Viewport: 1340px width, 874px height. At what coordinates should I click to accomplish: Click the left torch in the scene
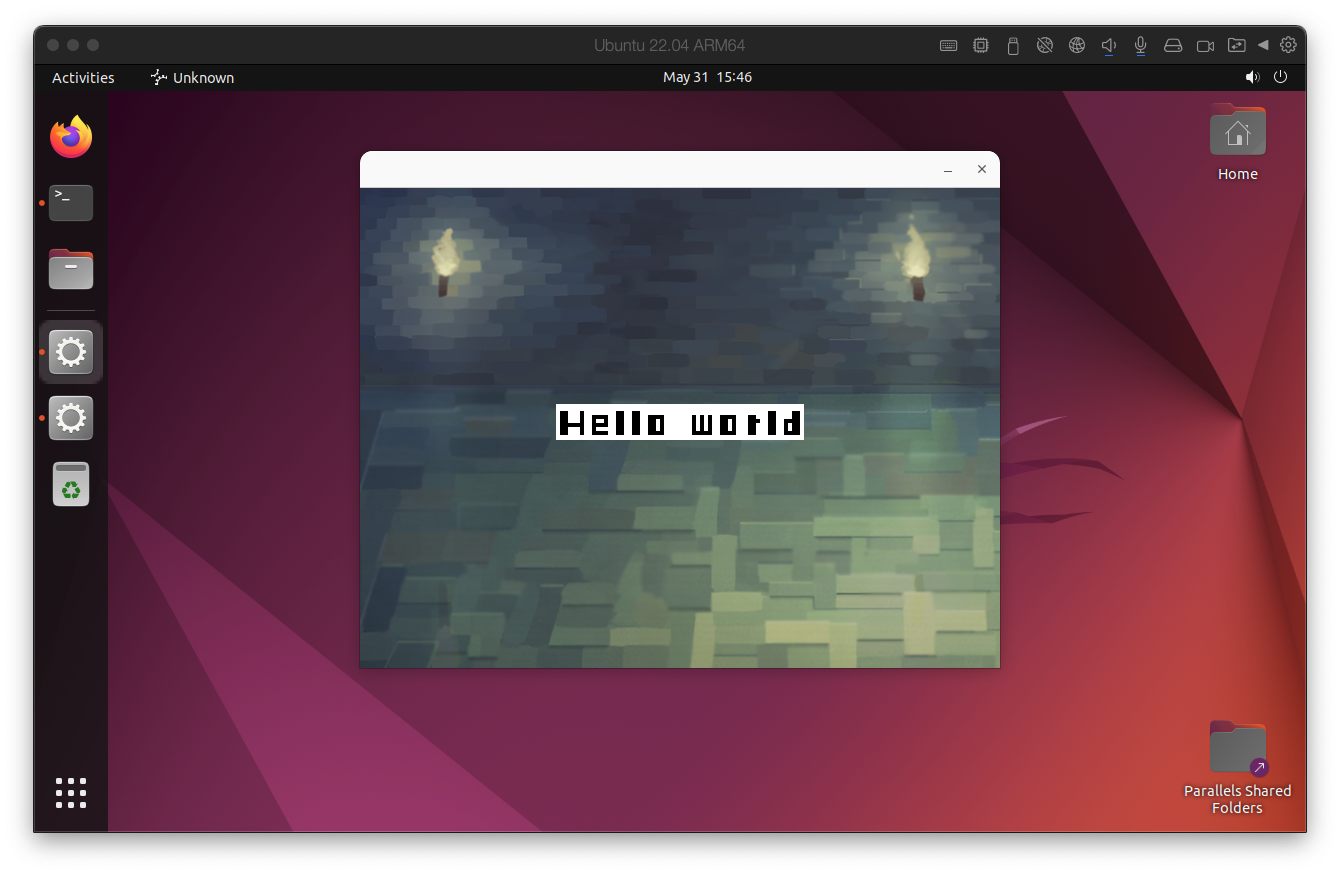pos(445,262)
